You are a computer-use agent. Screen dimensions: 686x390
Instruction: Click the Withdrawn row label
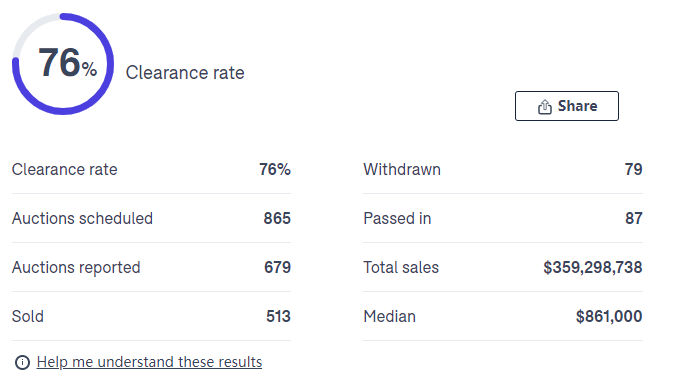[x=402, y=169]
